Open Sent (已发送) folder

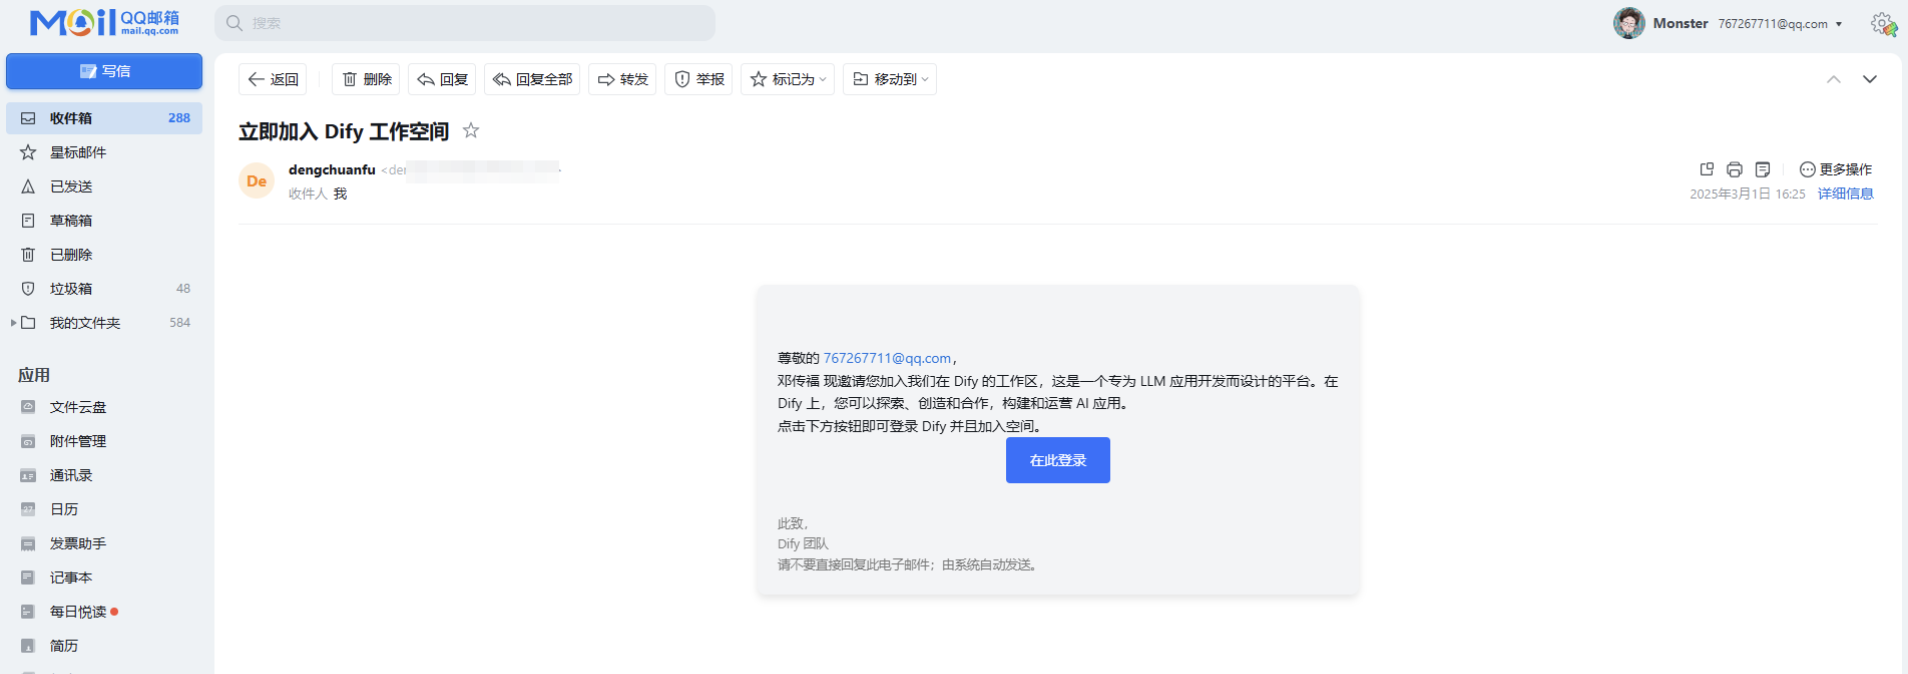tap(104, 186)
